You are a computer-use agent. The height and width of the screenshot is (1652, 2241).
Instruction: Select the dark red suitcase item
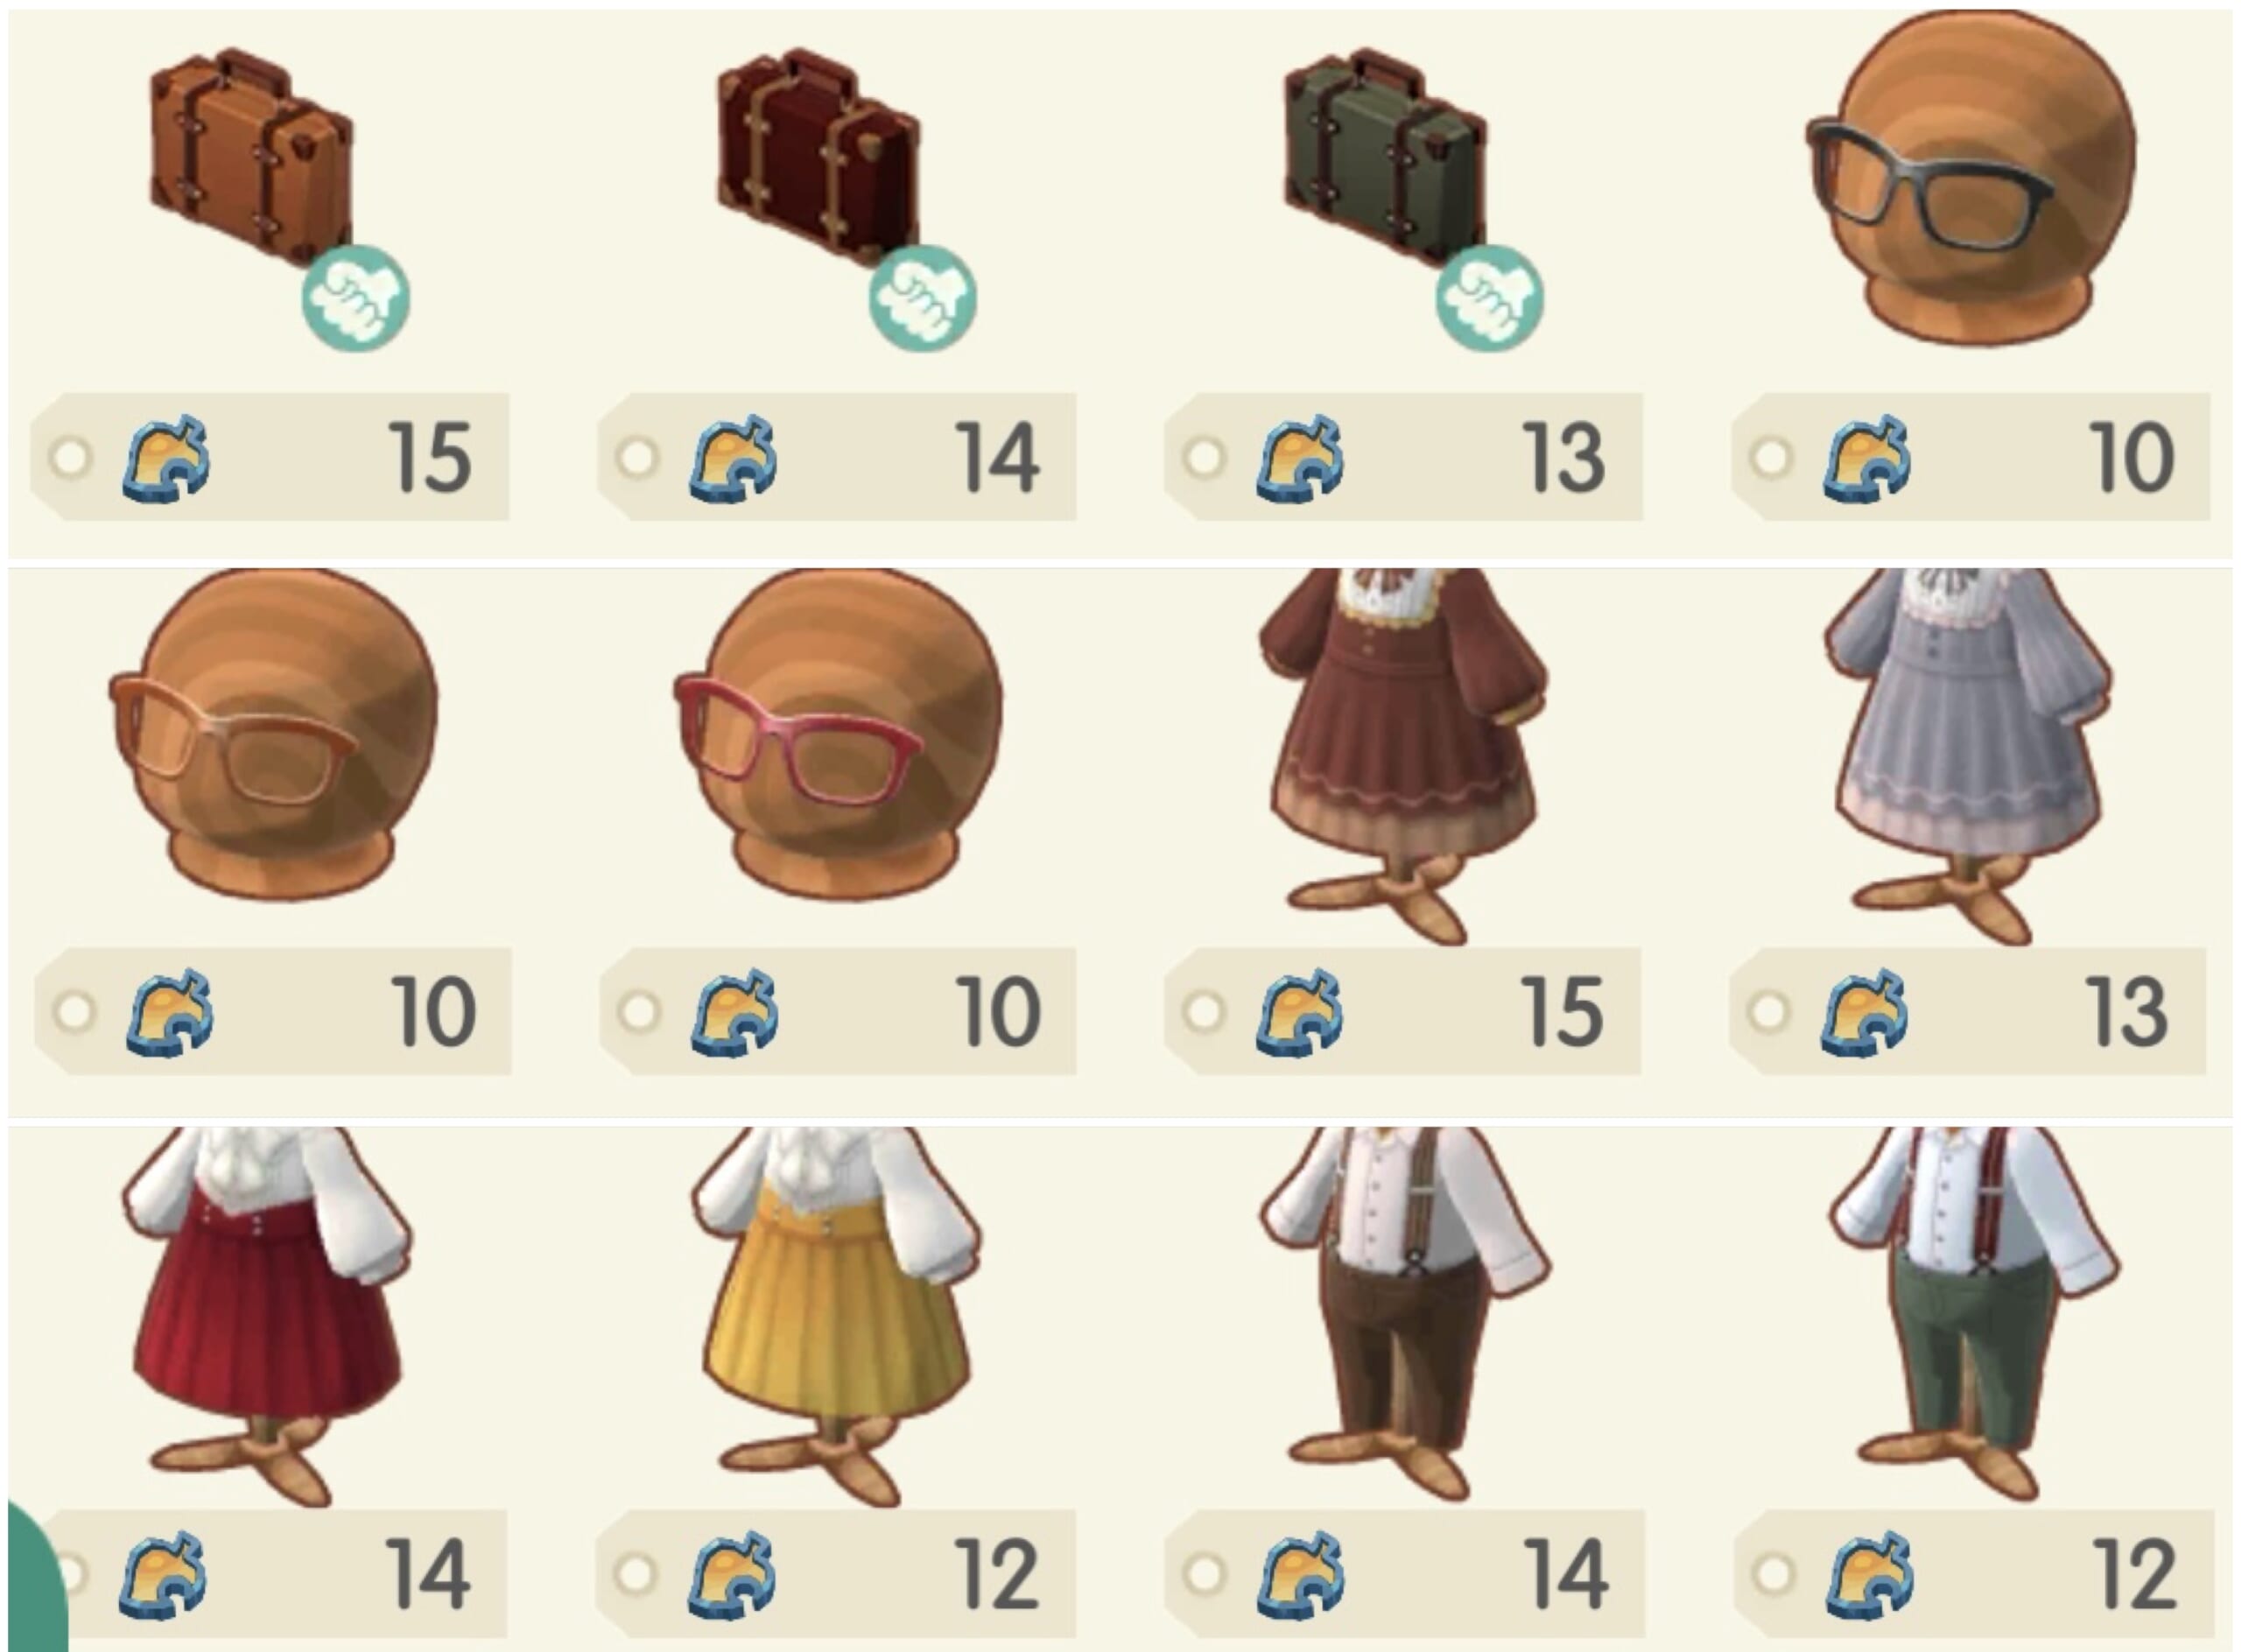point(818,158)
